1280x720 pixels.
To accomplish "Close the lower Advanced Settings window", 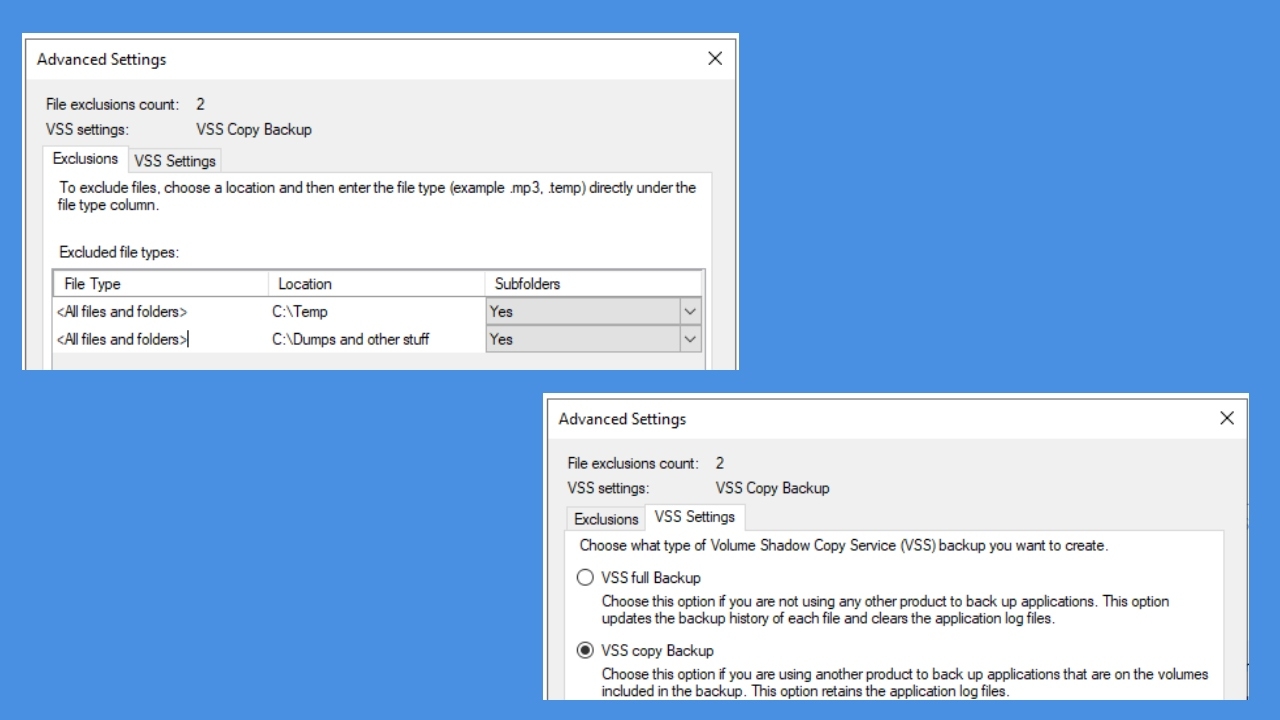I will tap(1227, 419).
